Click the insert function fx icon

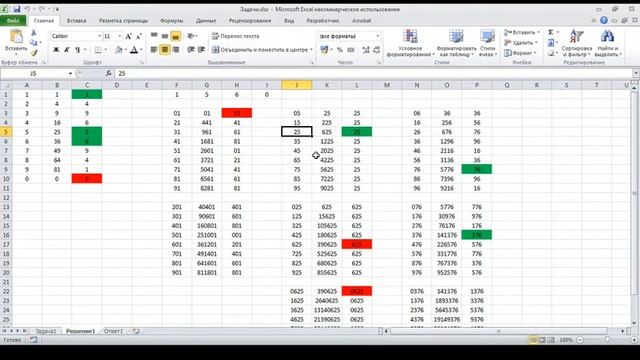point(109,73)
